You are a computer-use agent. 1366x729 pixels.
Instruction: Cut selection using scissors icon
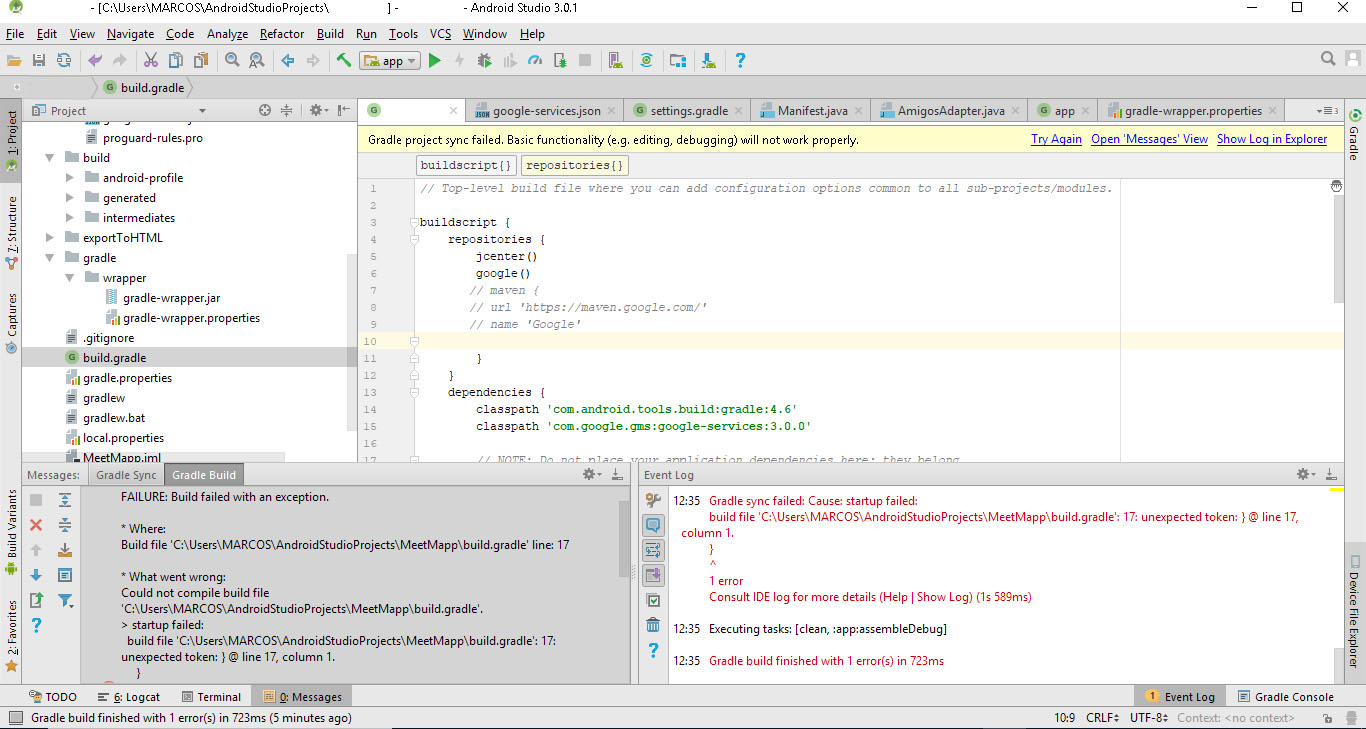[x=151, y=61]
